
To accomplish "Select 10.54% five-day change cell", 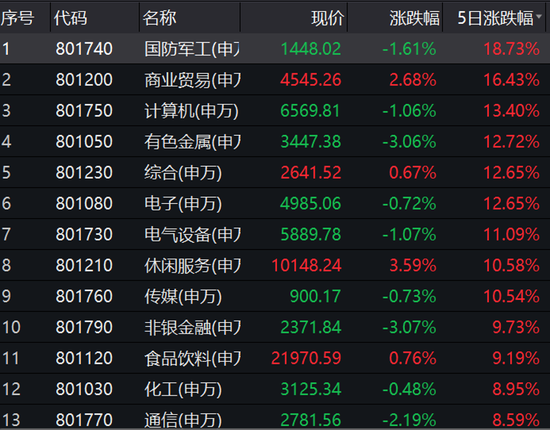I will tap(511, 296).
